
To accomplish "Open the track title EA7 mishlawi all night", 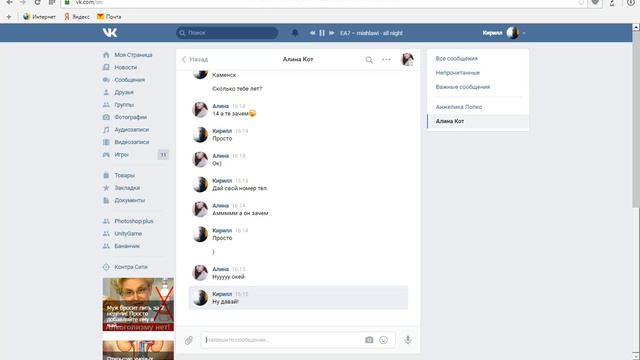I will coord(371,33).
